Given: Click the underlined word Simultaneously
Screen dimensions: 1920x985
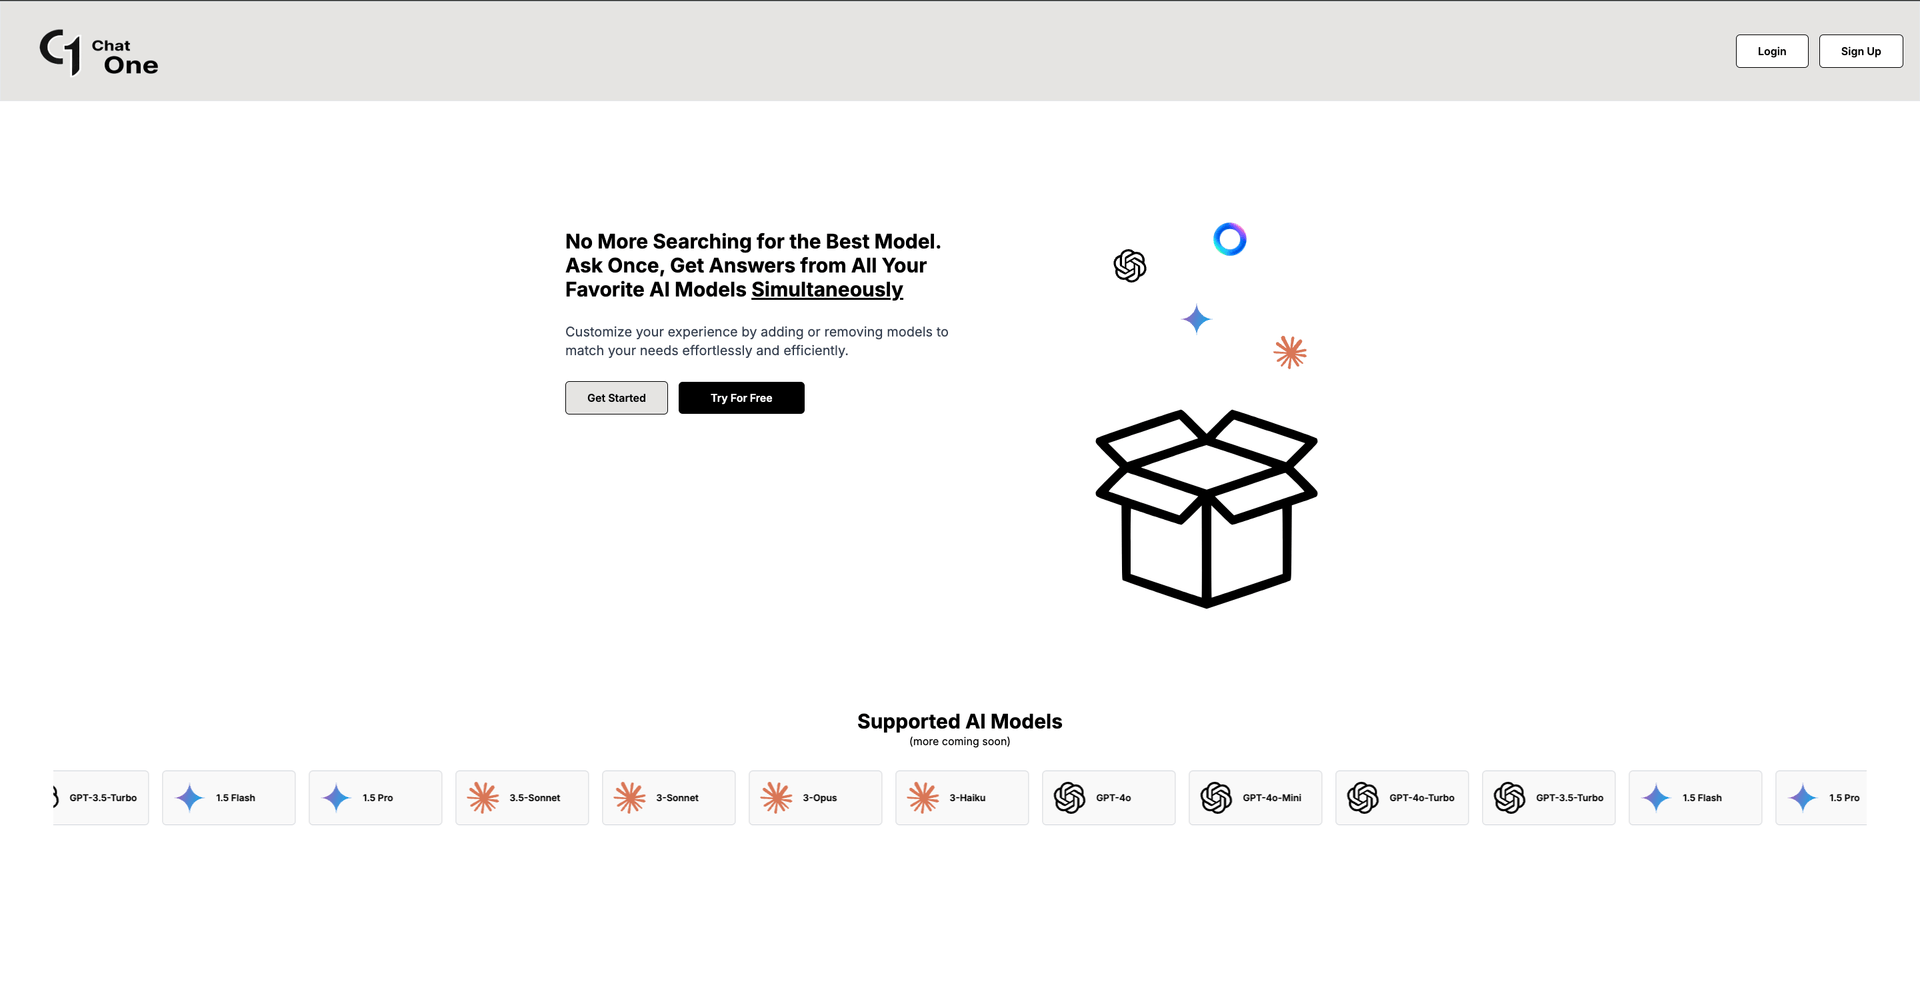Looking at the screenshot, I should click(827, 290).
